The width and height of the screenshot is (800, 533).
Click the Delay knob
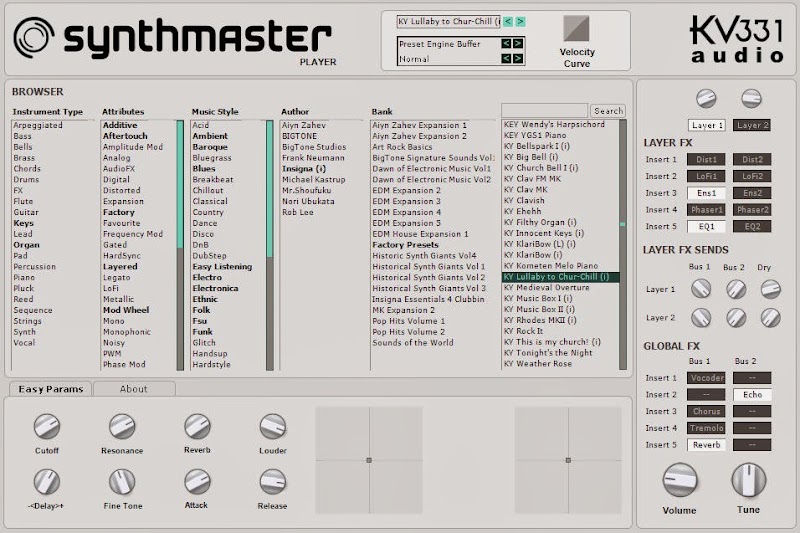click(x=47, y=481)
